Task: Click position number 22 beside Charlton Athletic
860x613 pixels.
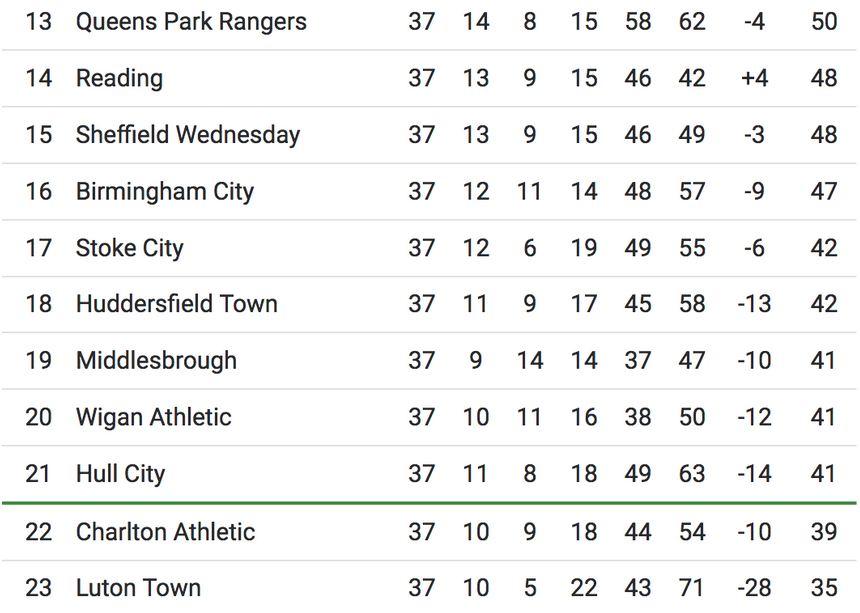Action: (x=38, y=532)
